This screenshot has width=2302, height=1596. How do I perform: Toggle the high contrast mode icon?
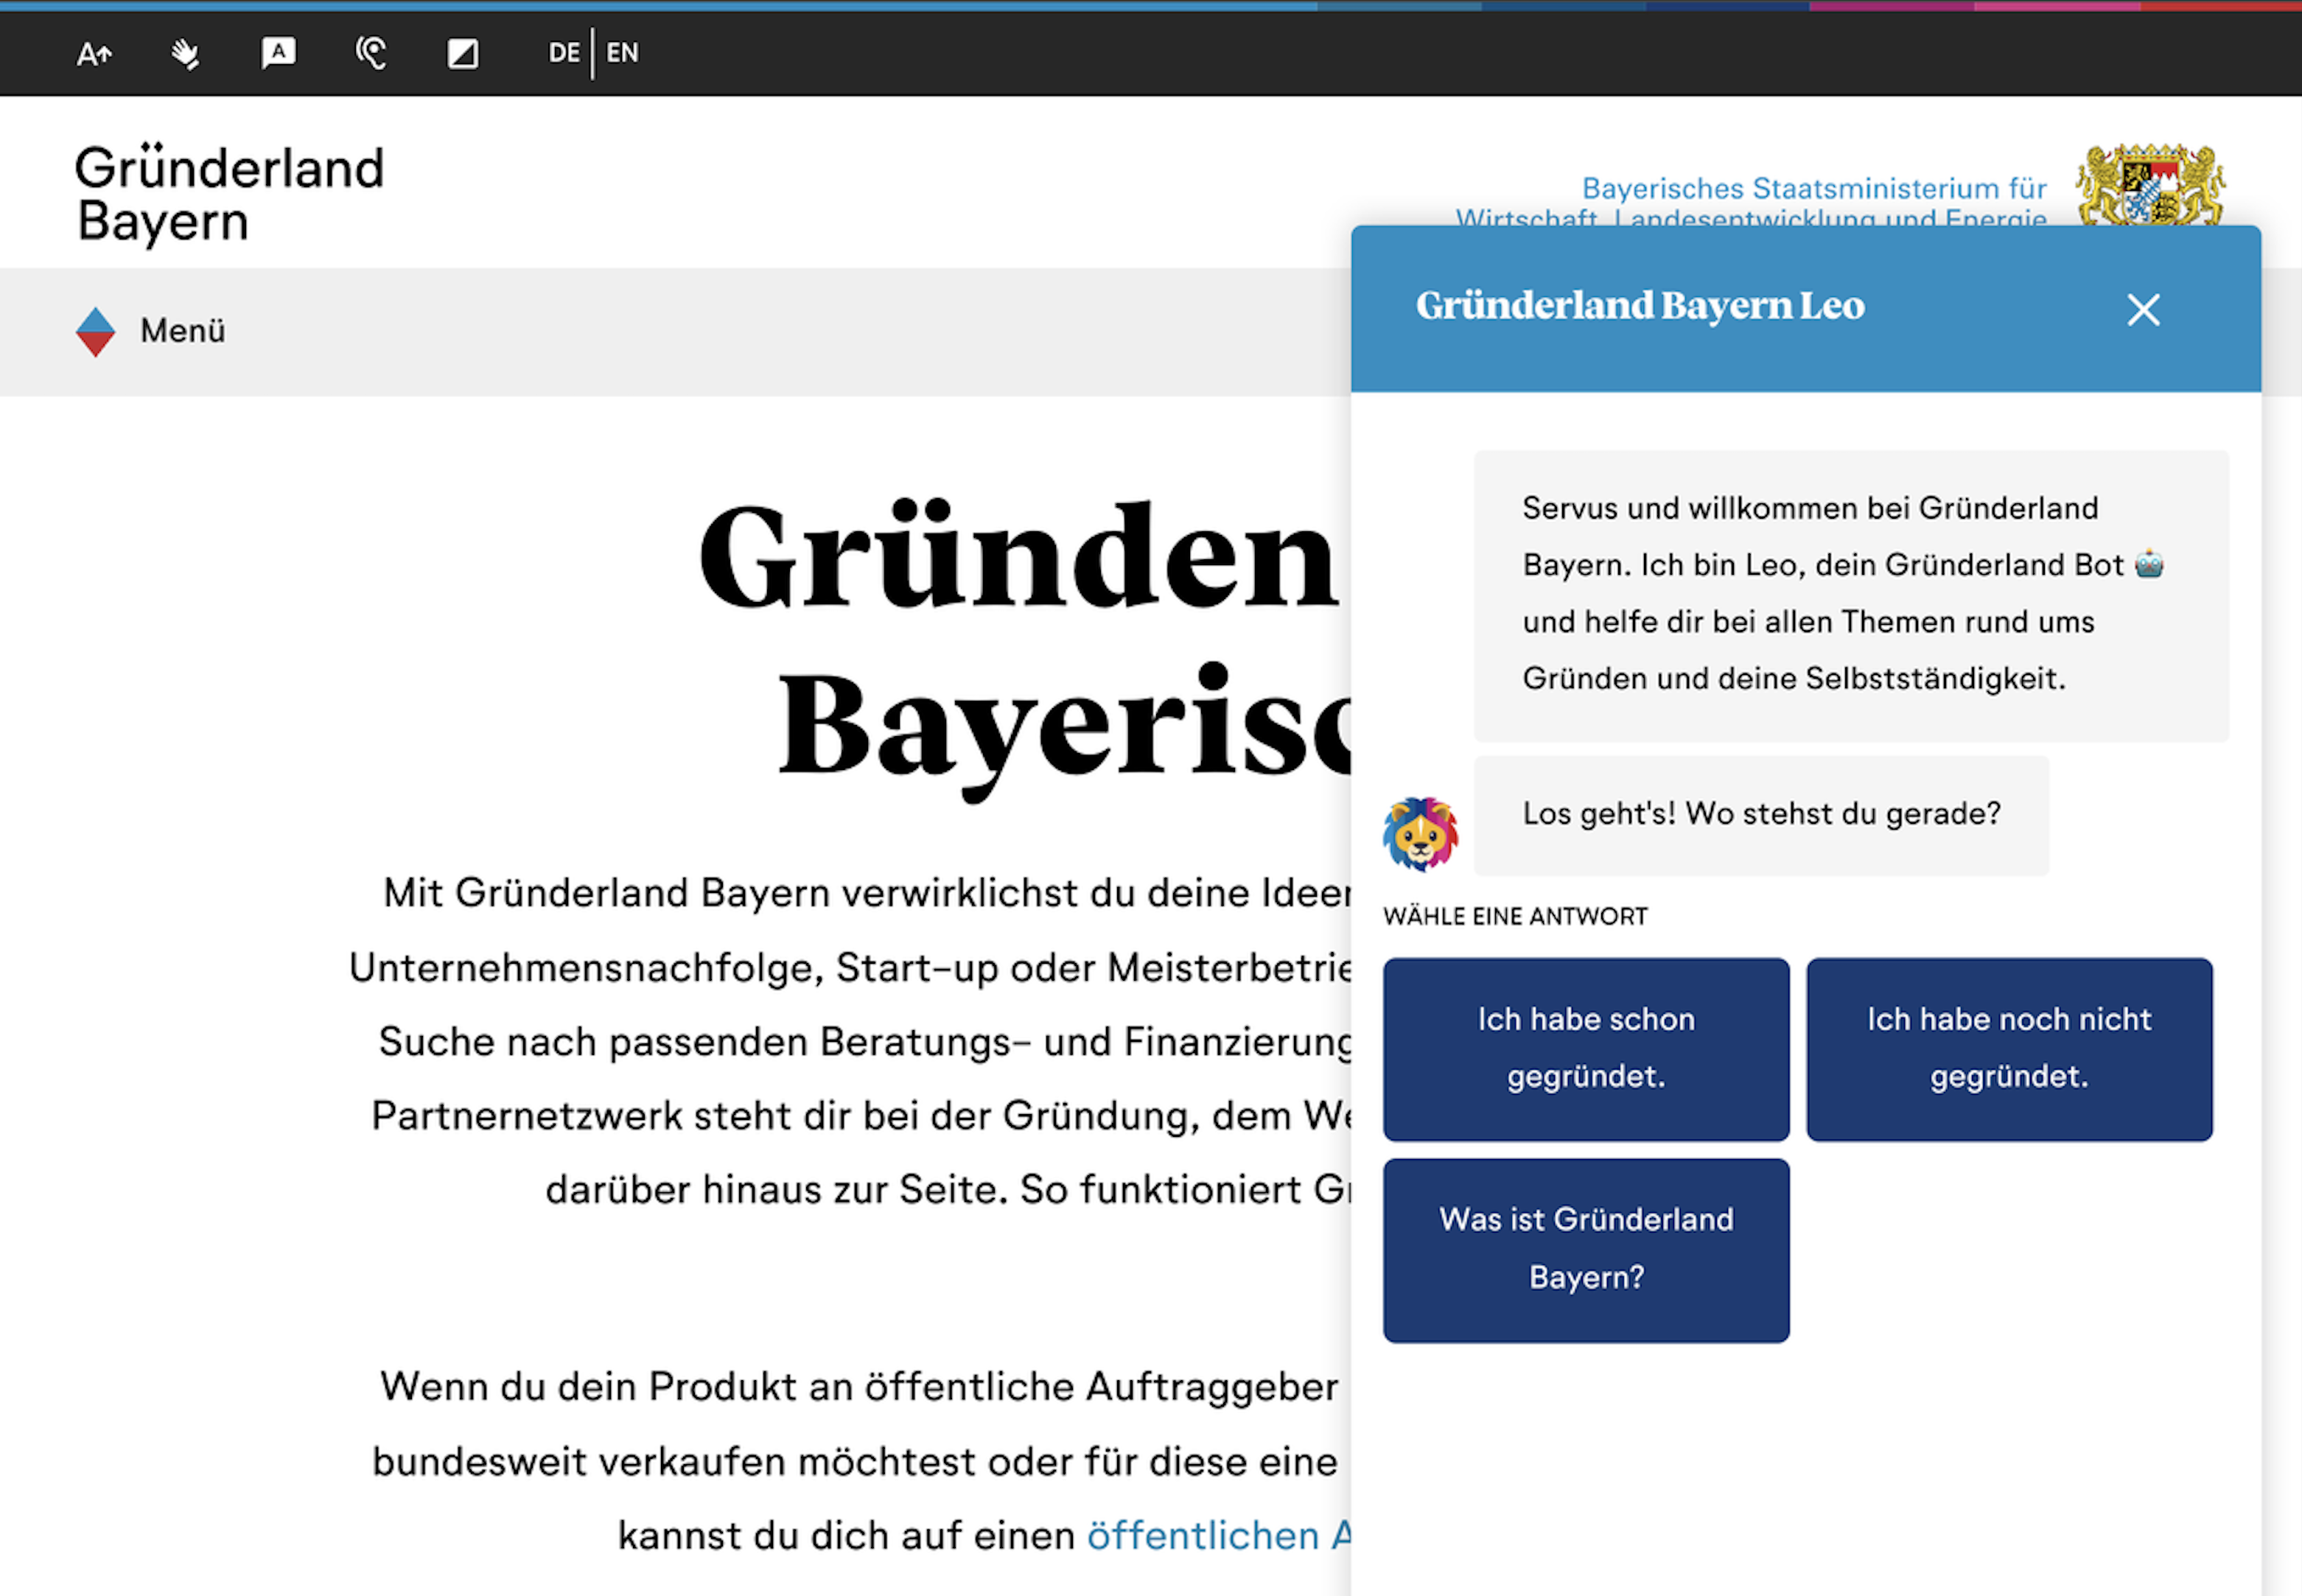pos(462,53)
